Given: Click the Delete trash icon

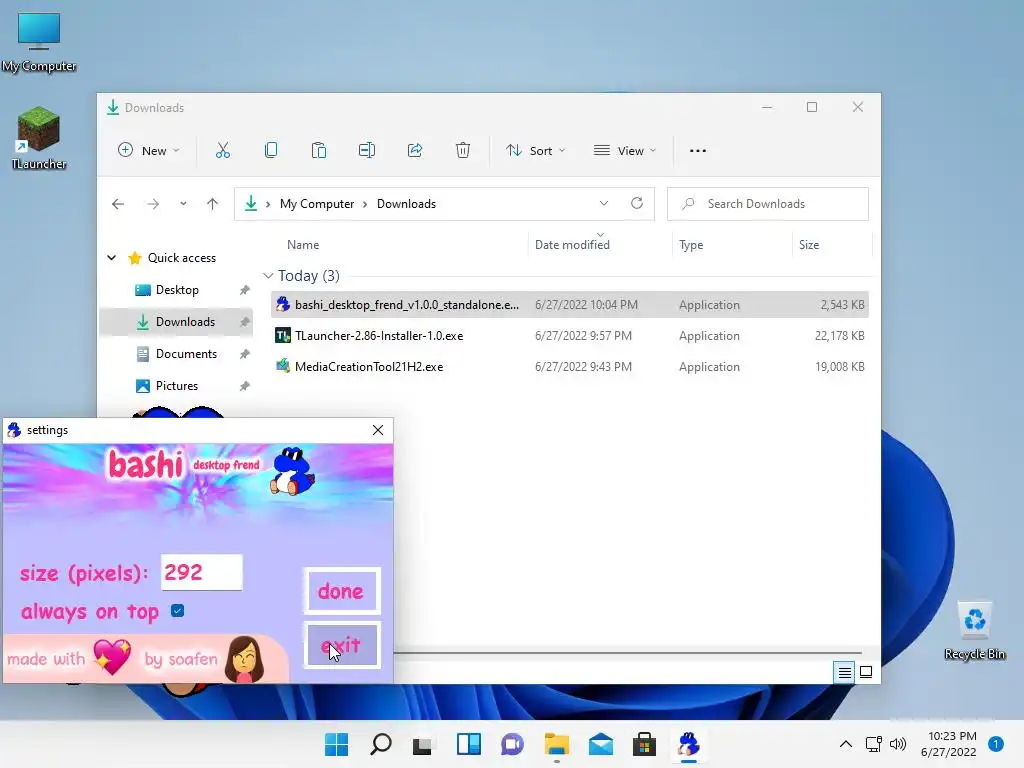Looking at the screenshot, I should coord(462,151).
